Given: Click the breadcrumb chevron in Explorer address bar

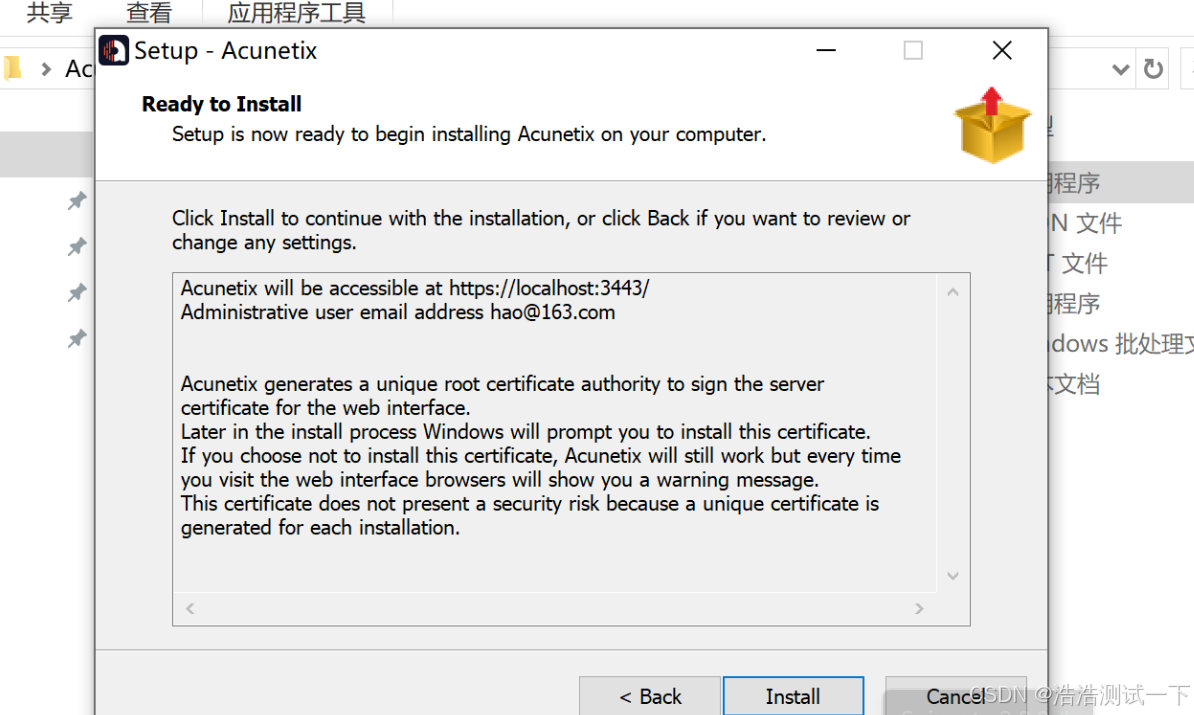Looking at the screenshot, I should [x=46, y=69].
